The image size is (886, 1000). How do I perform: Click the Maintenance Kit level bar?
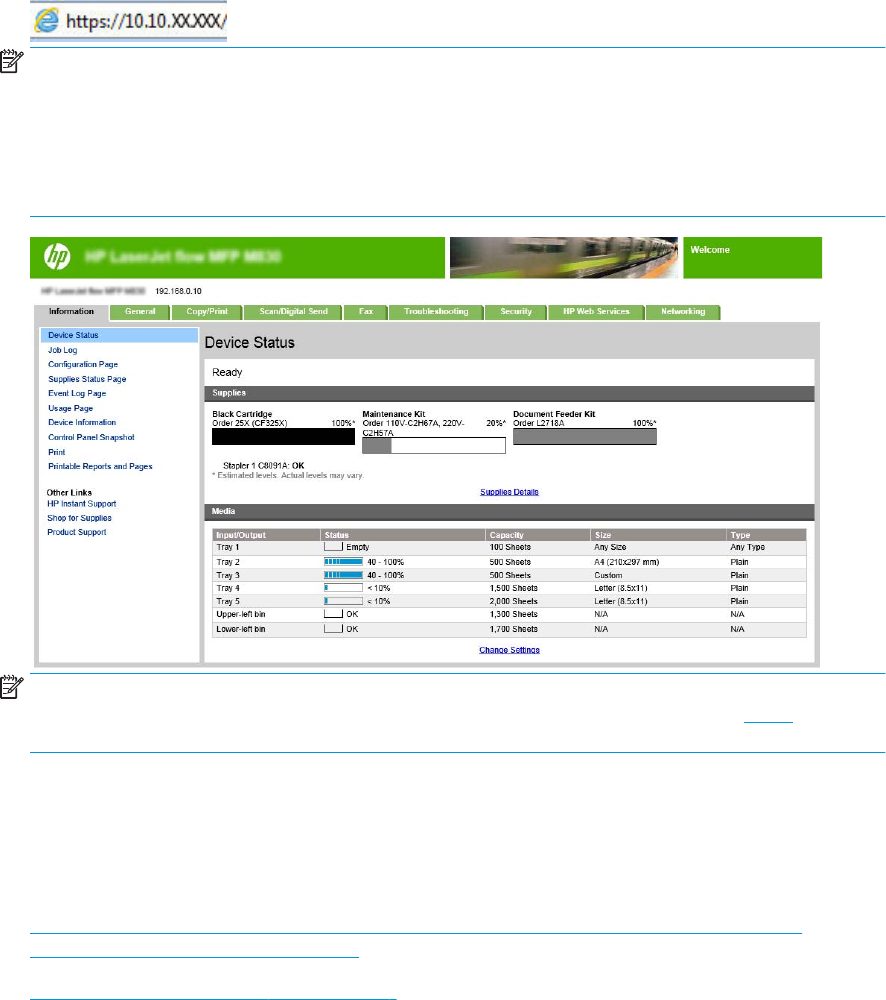pos(434,445)
